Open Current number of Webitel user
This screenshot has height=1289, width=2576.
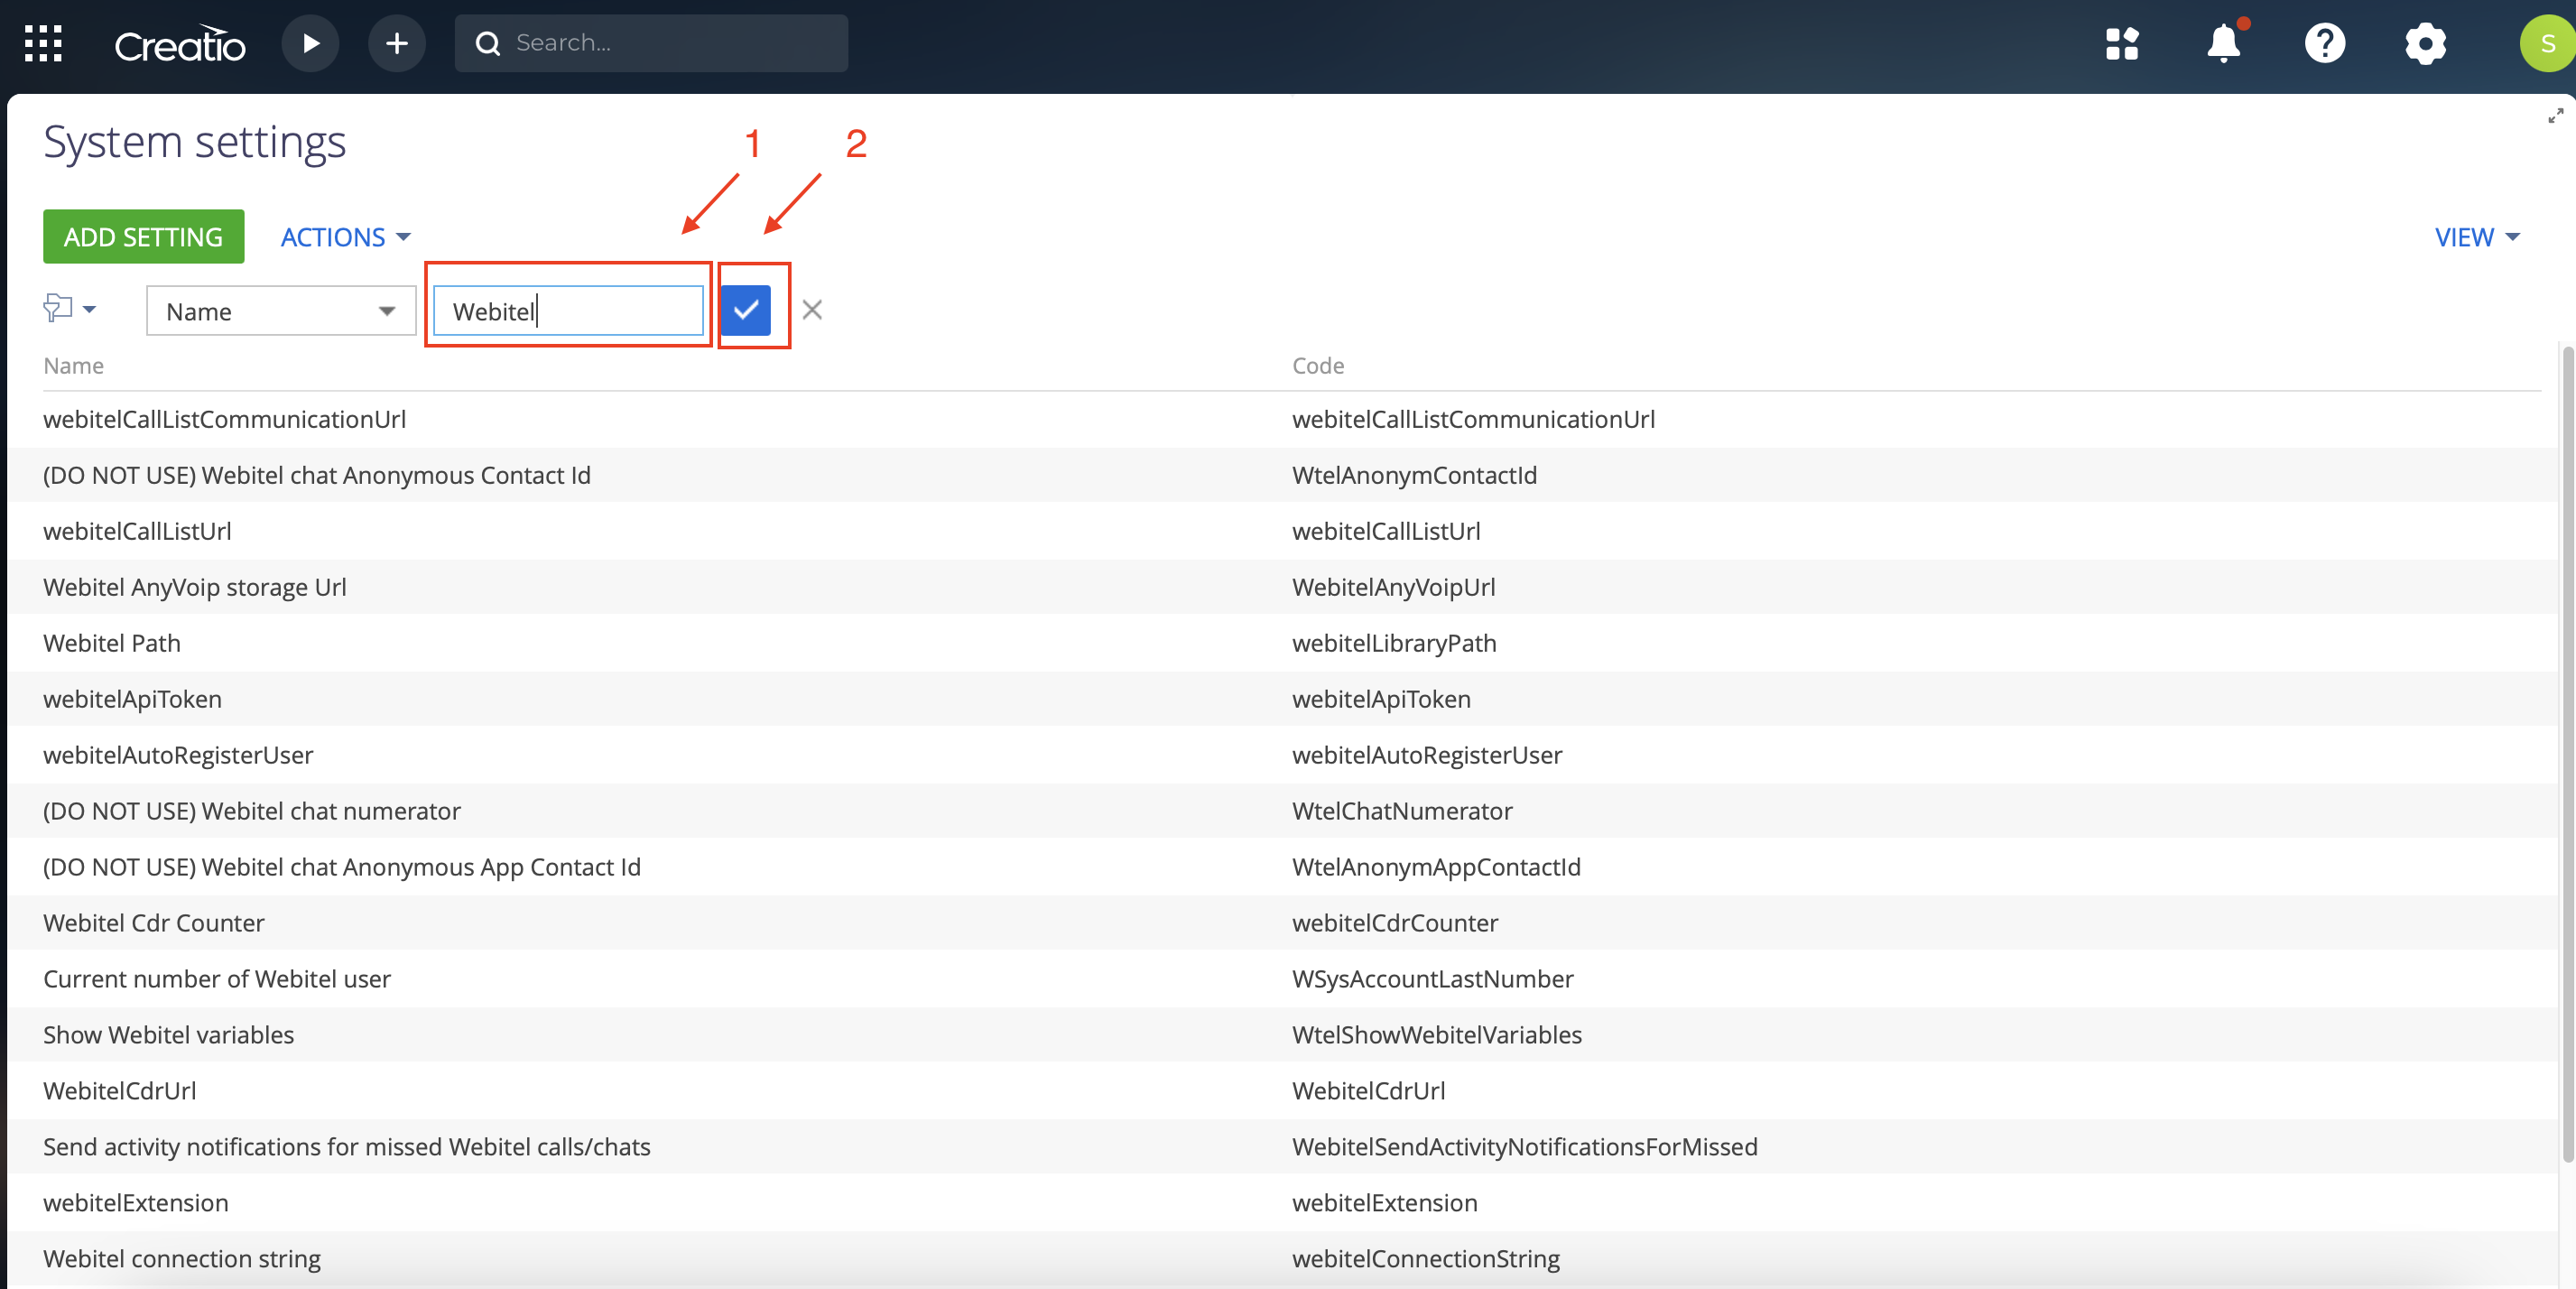tap(216, 979)
